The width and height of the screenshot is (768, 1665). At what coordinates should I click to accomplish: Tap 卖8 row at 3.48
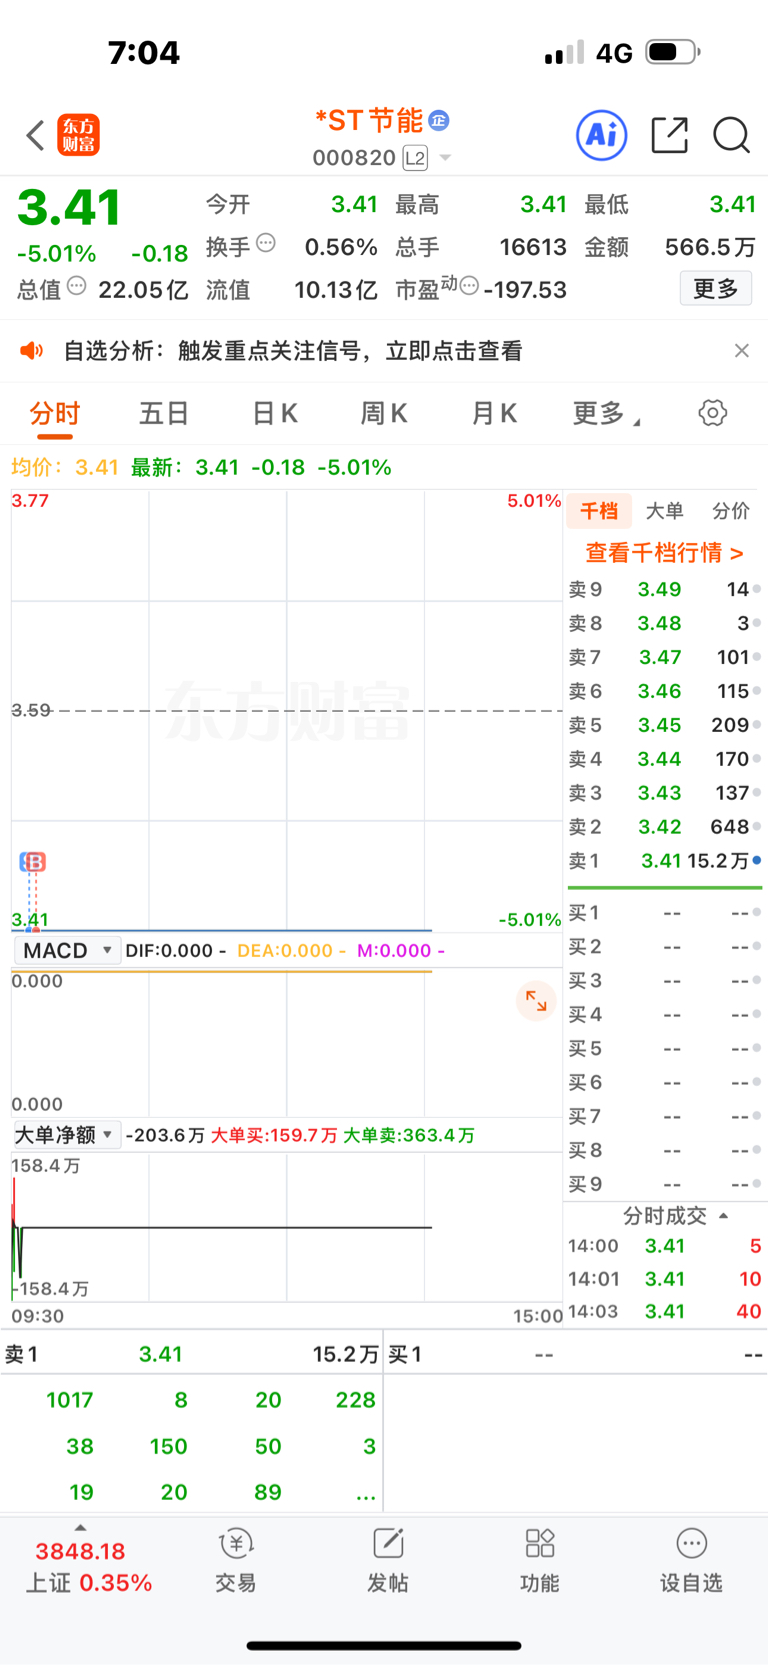coord(664,623)
